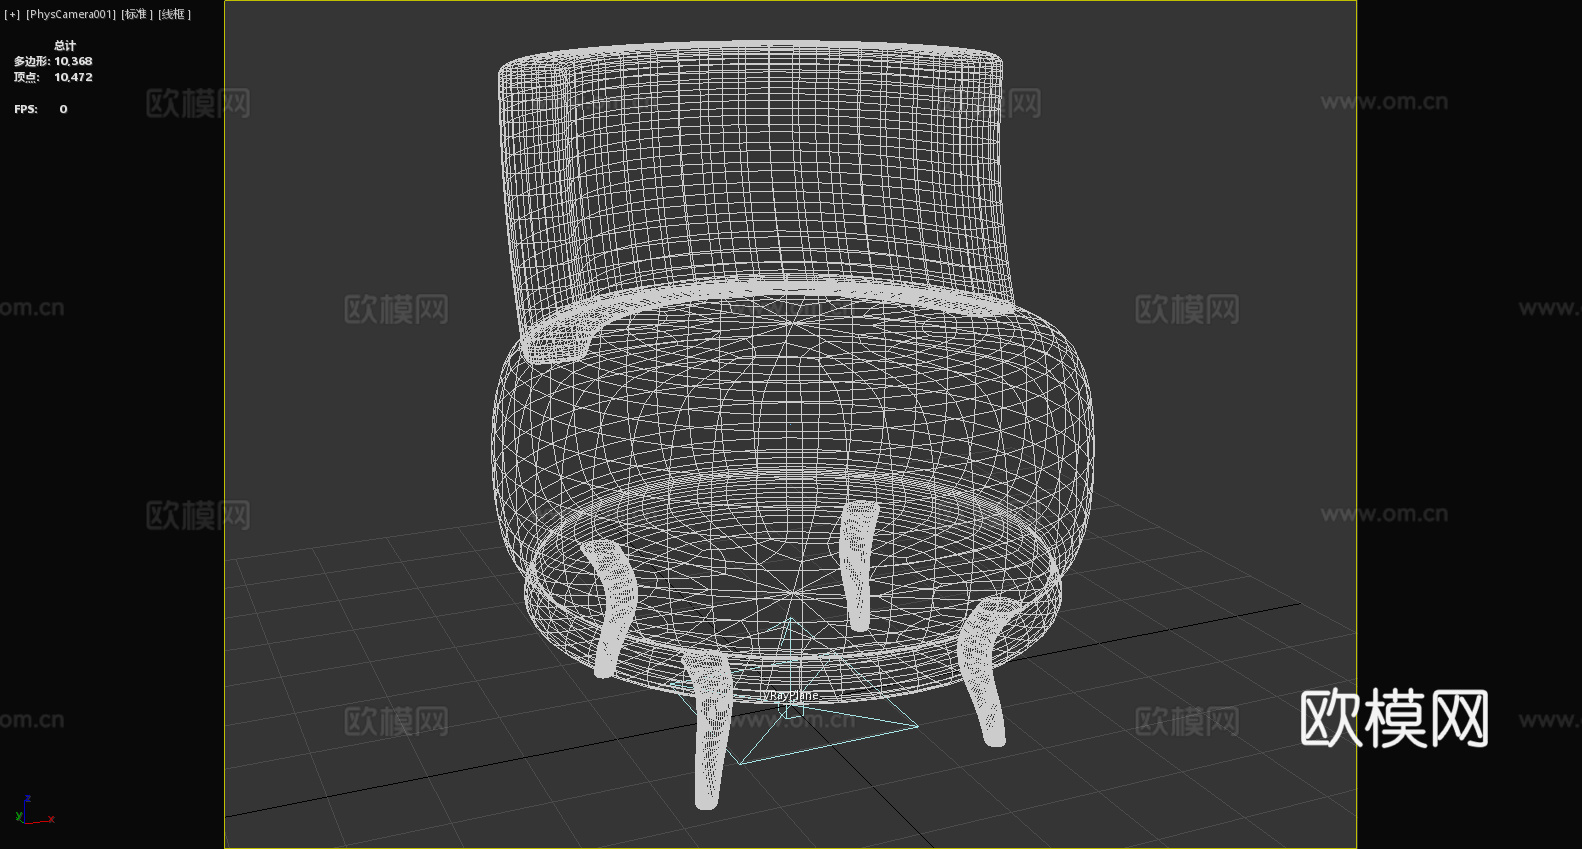
Task: Click the FPS statistics label
Action: [26, 109]
